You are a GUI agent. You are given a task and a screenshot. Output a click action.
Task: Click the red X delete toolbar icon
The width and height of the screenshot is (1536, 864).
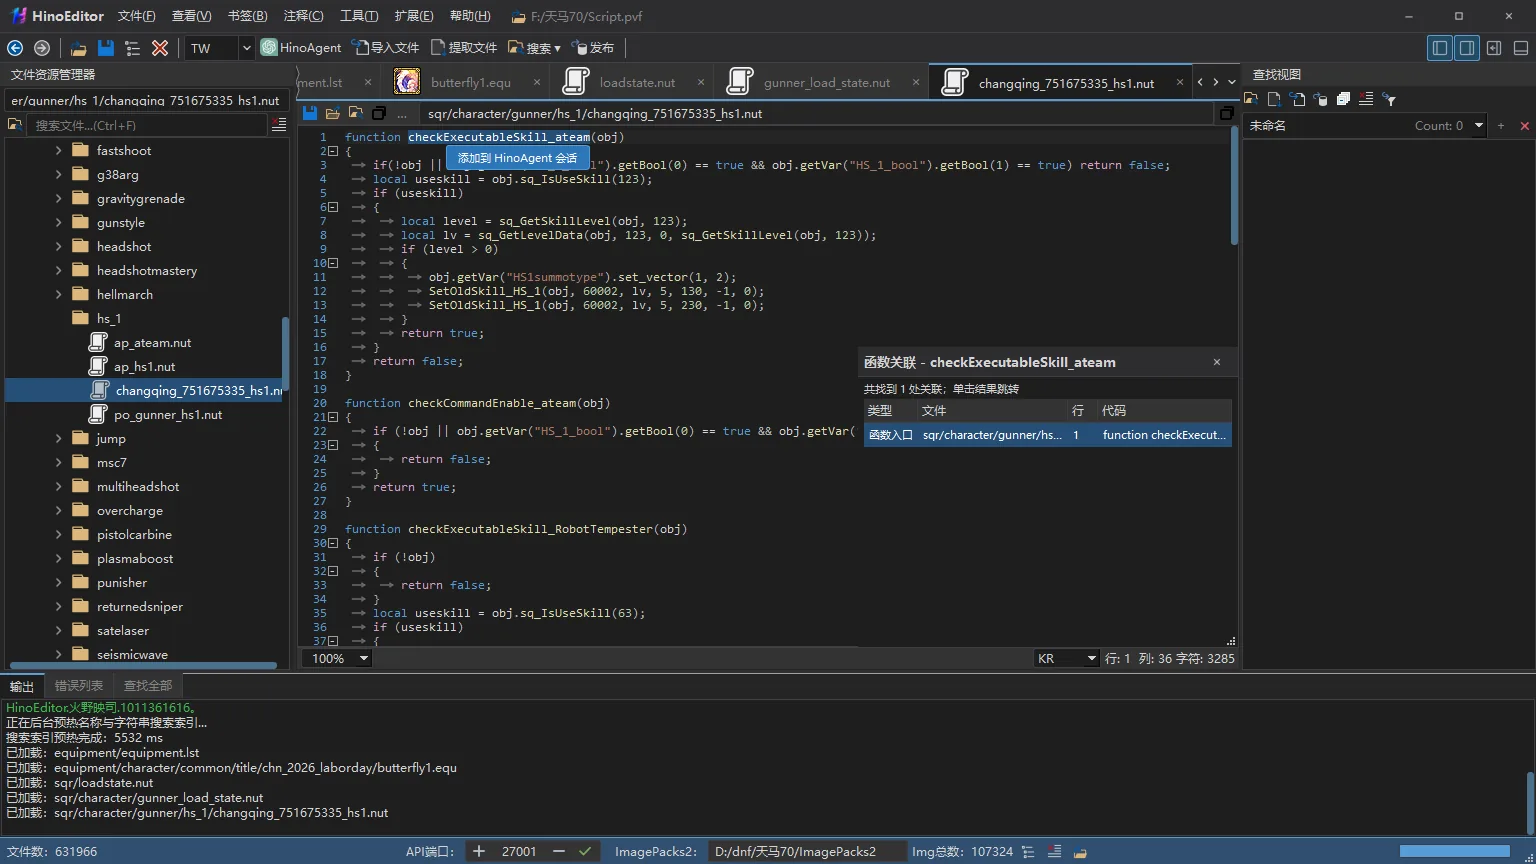point(160,48)
